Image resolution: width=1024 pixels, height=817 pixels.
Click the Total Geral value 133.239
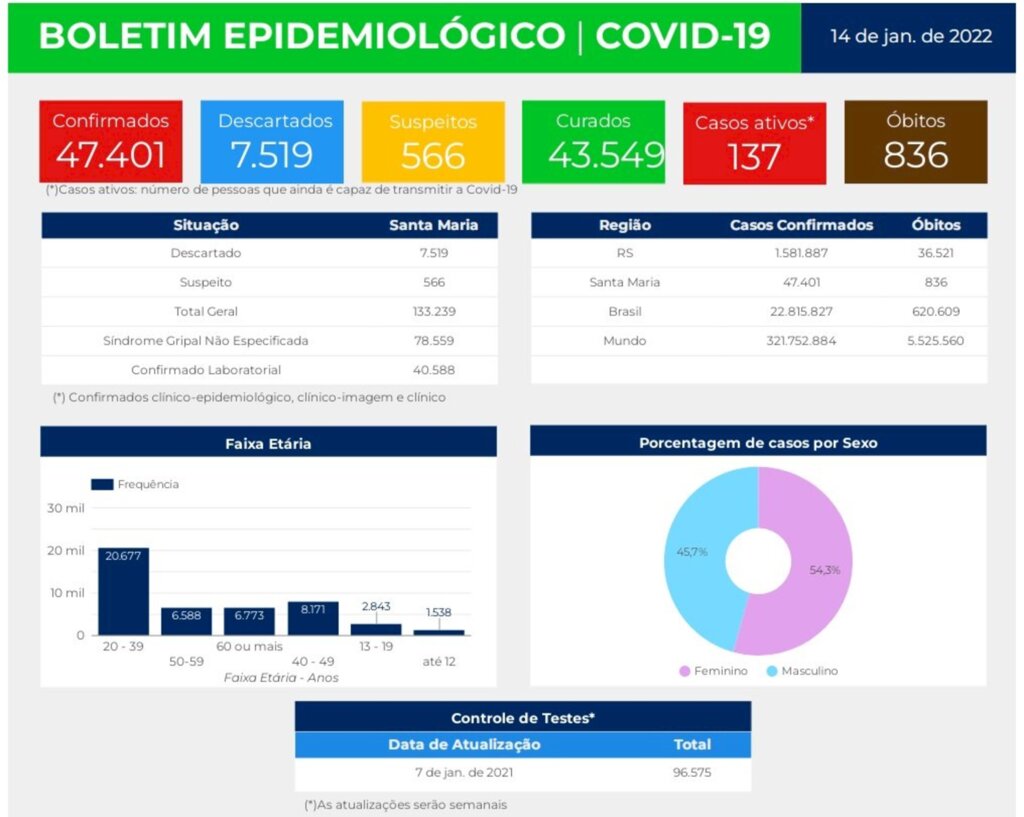[434, 312]
